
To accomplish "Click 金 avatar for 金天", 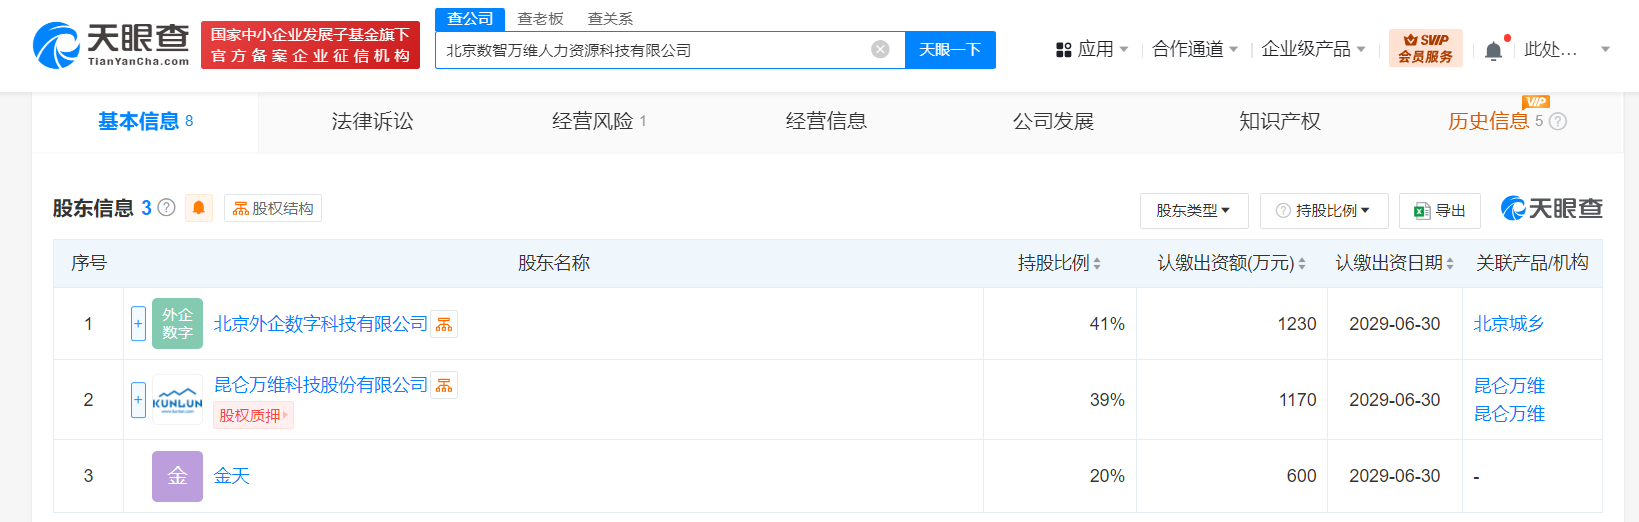I will coord(177,476).
